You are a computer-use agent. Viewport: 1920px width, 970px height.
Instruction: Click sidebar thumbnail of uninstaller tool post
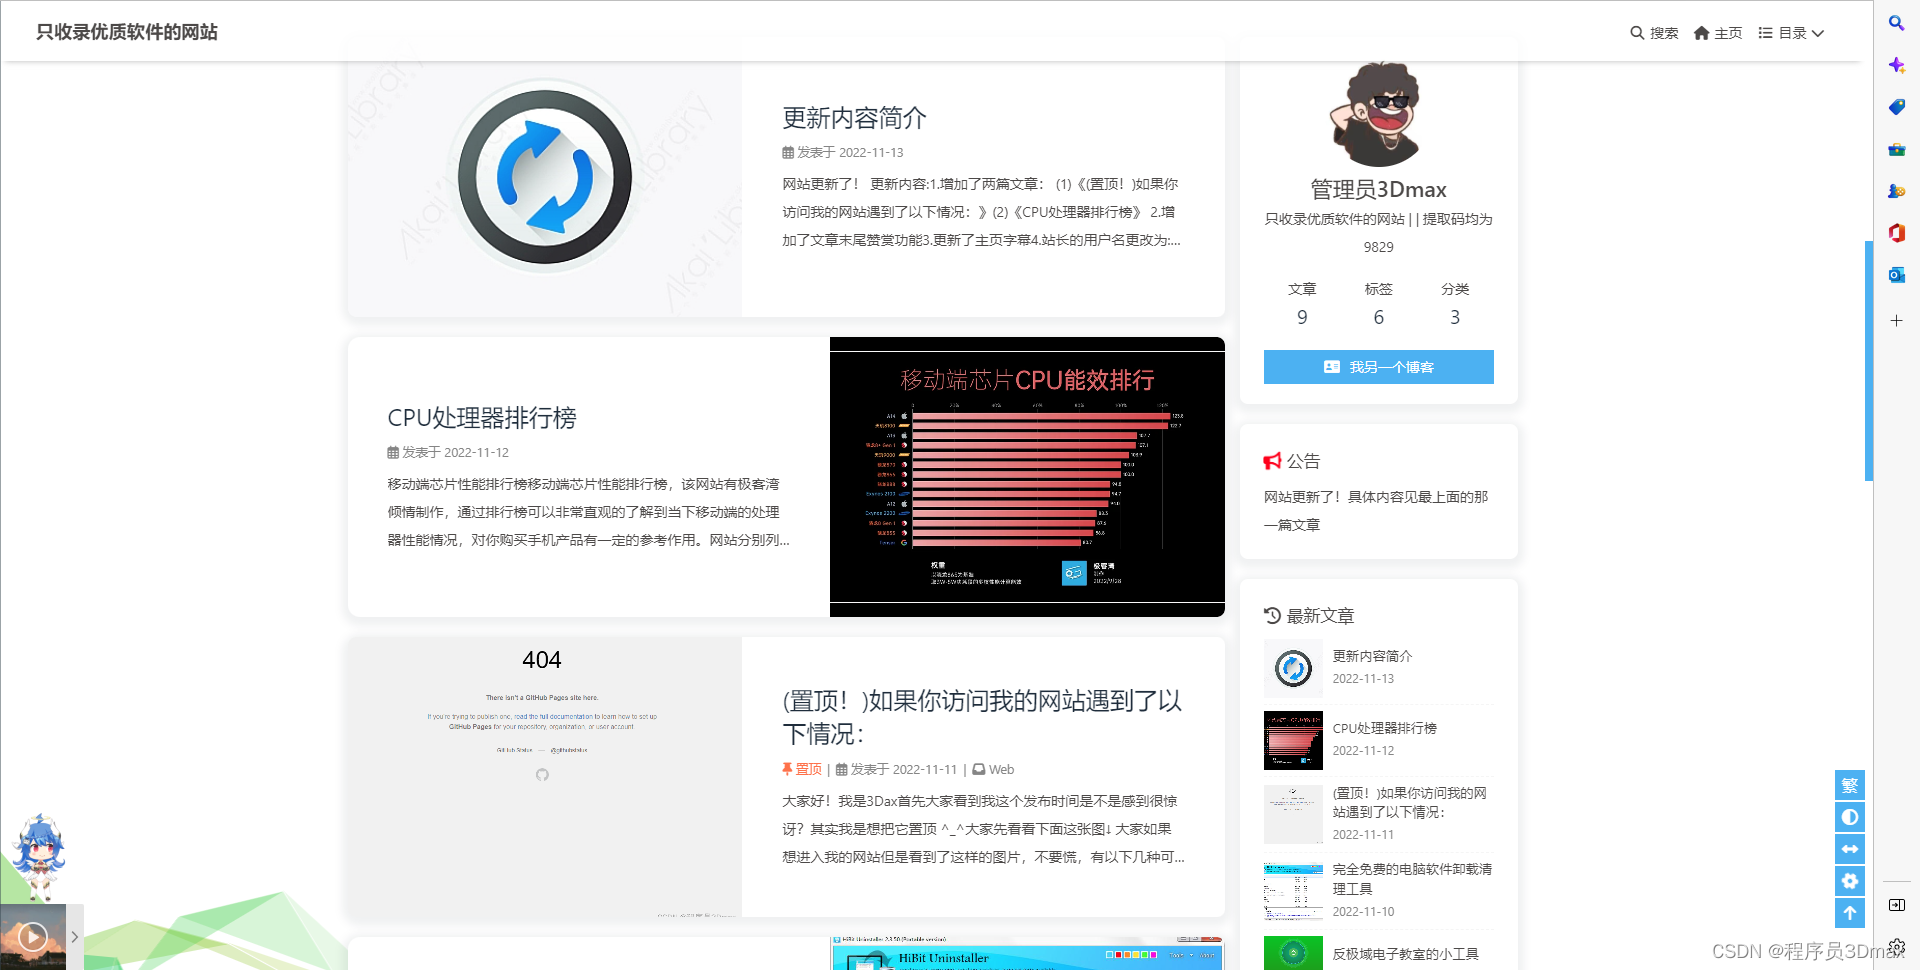coord(1293,891)
